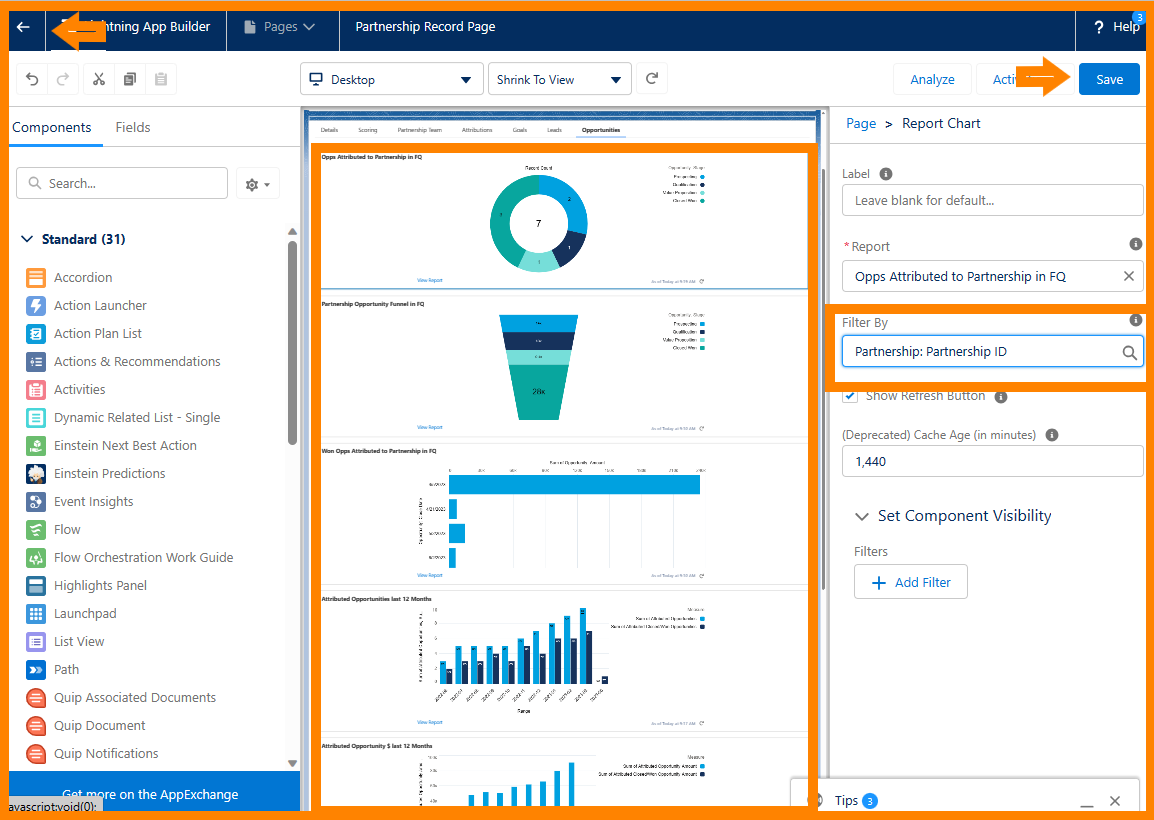Viewport: 1154px width, 820px height.
Task: Click the back arrow to exit App Builder
Action: (x=24, y=27)
